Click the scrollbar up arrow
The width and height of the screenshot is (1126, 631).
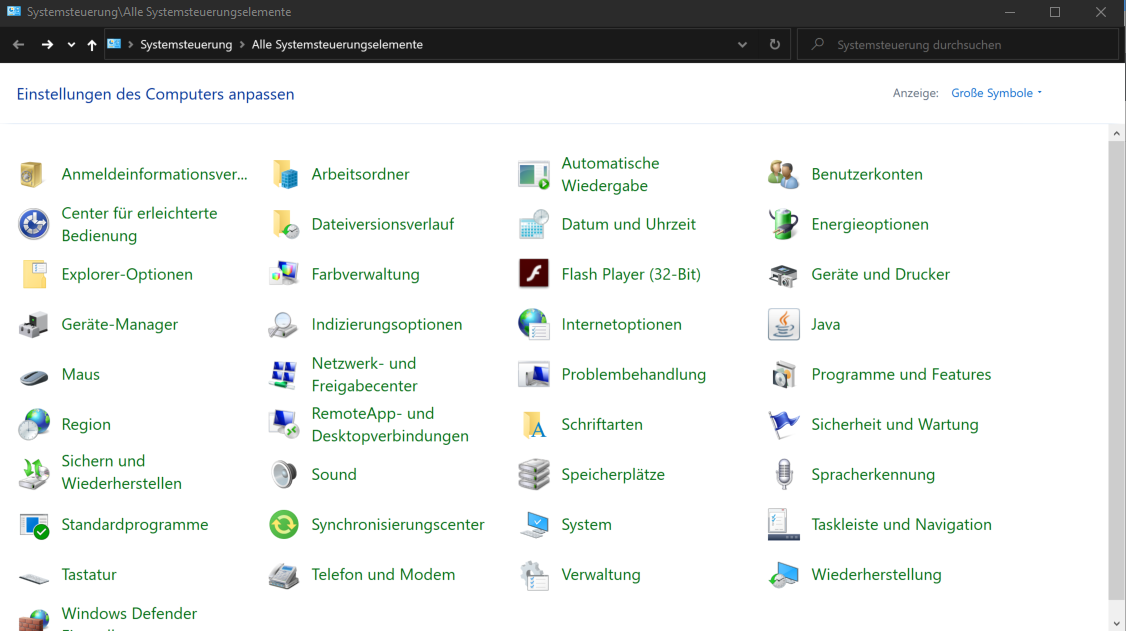pos(1116,134)
